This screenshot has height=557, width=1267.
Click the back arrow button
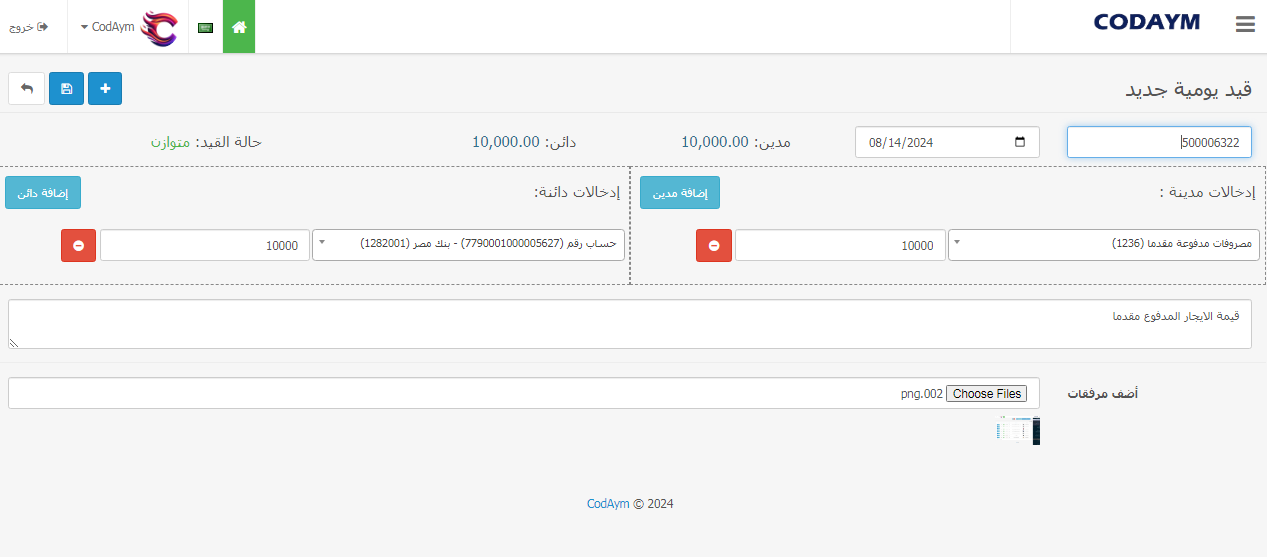click(x=27, y=88)
